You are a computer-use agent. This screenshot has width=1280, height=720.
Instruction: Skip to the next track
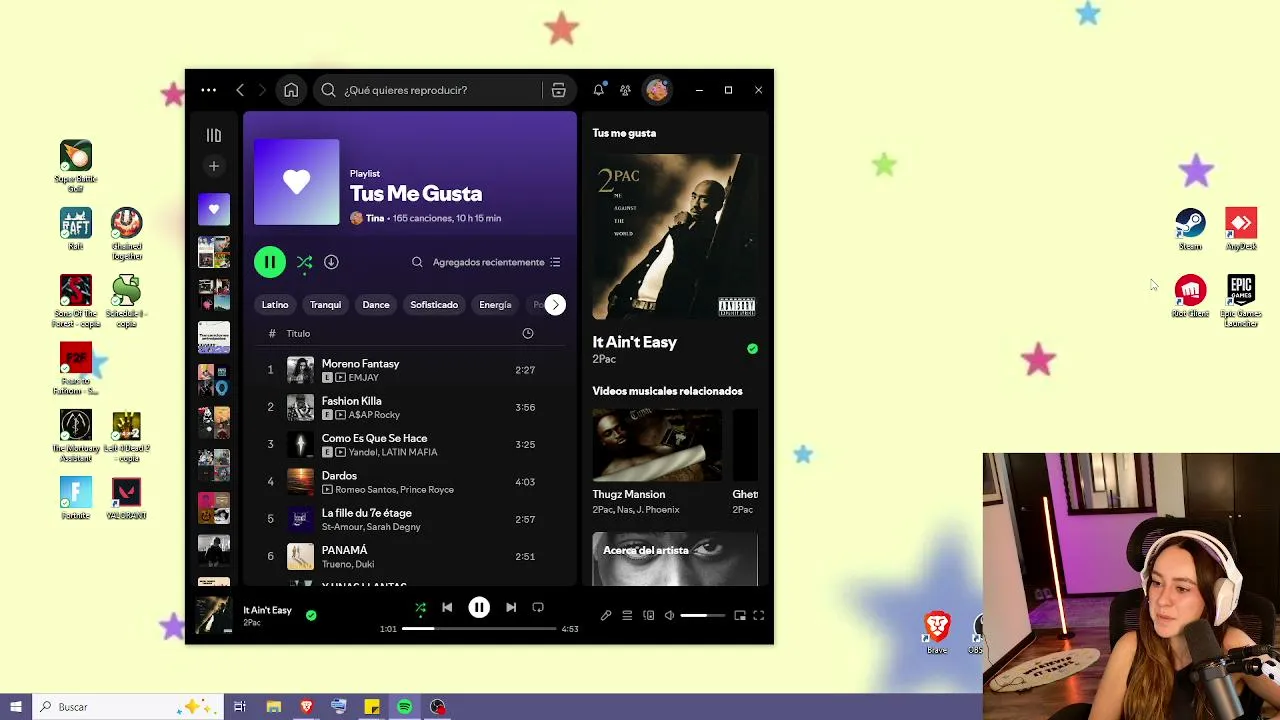click(x=511, y=608)
